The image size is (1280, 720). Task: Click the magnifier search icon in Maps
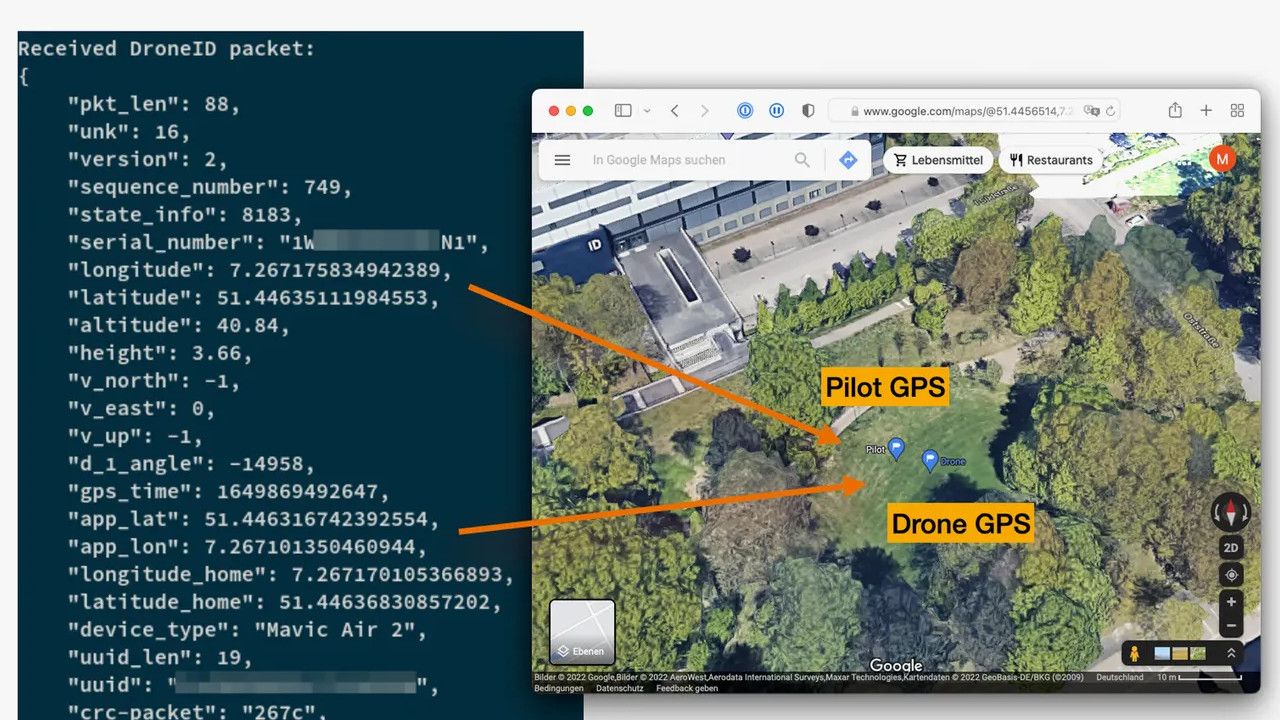pos(802,160)
